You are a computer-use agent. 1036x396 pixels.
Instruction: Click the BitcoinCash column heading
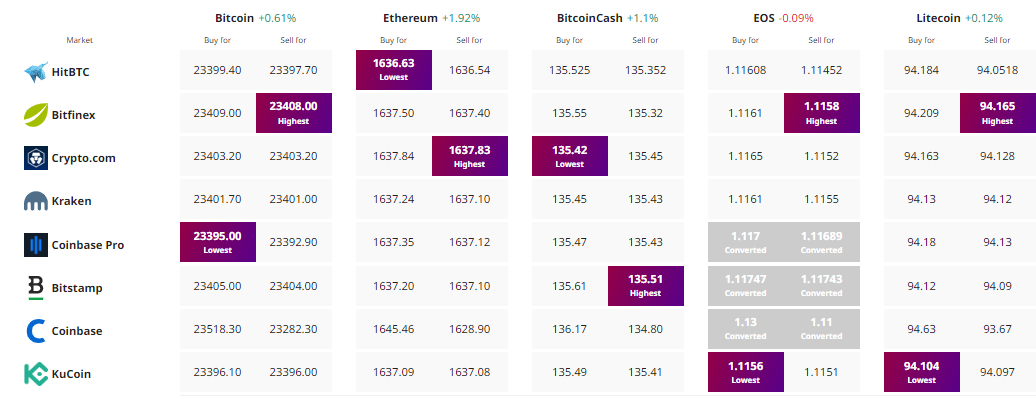[x=589, y=18]
